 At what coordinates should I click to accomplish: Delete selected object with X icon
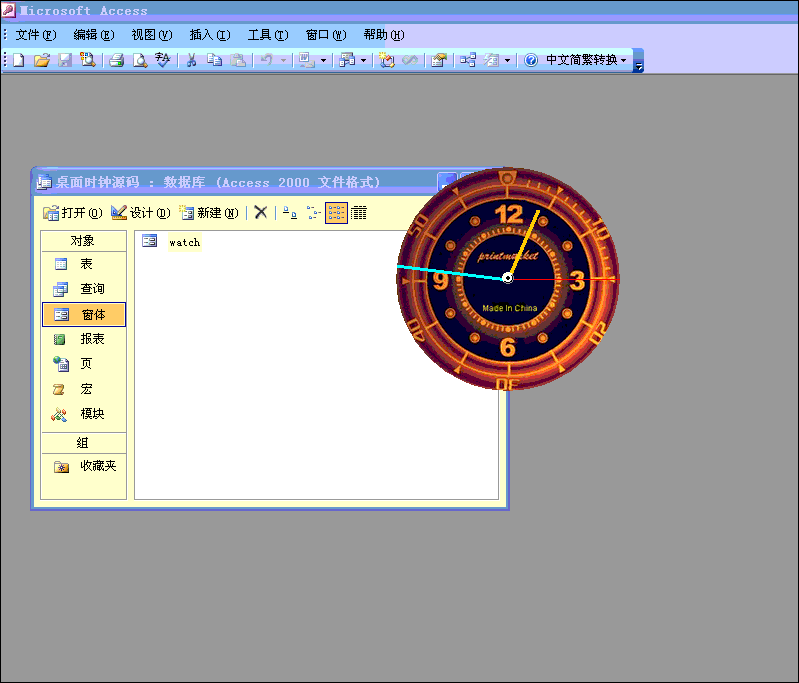pyautogui.click(x=260, y=213)
